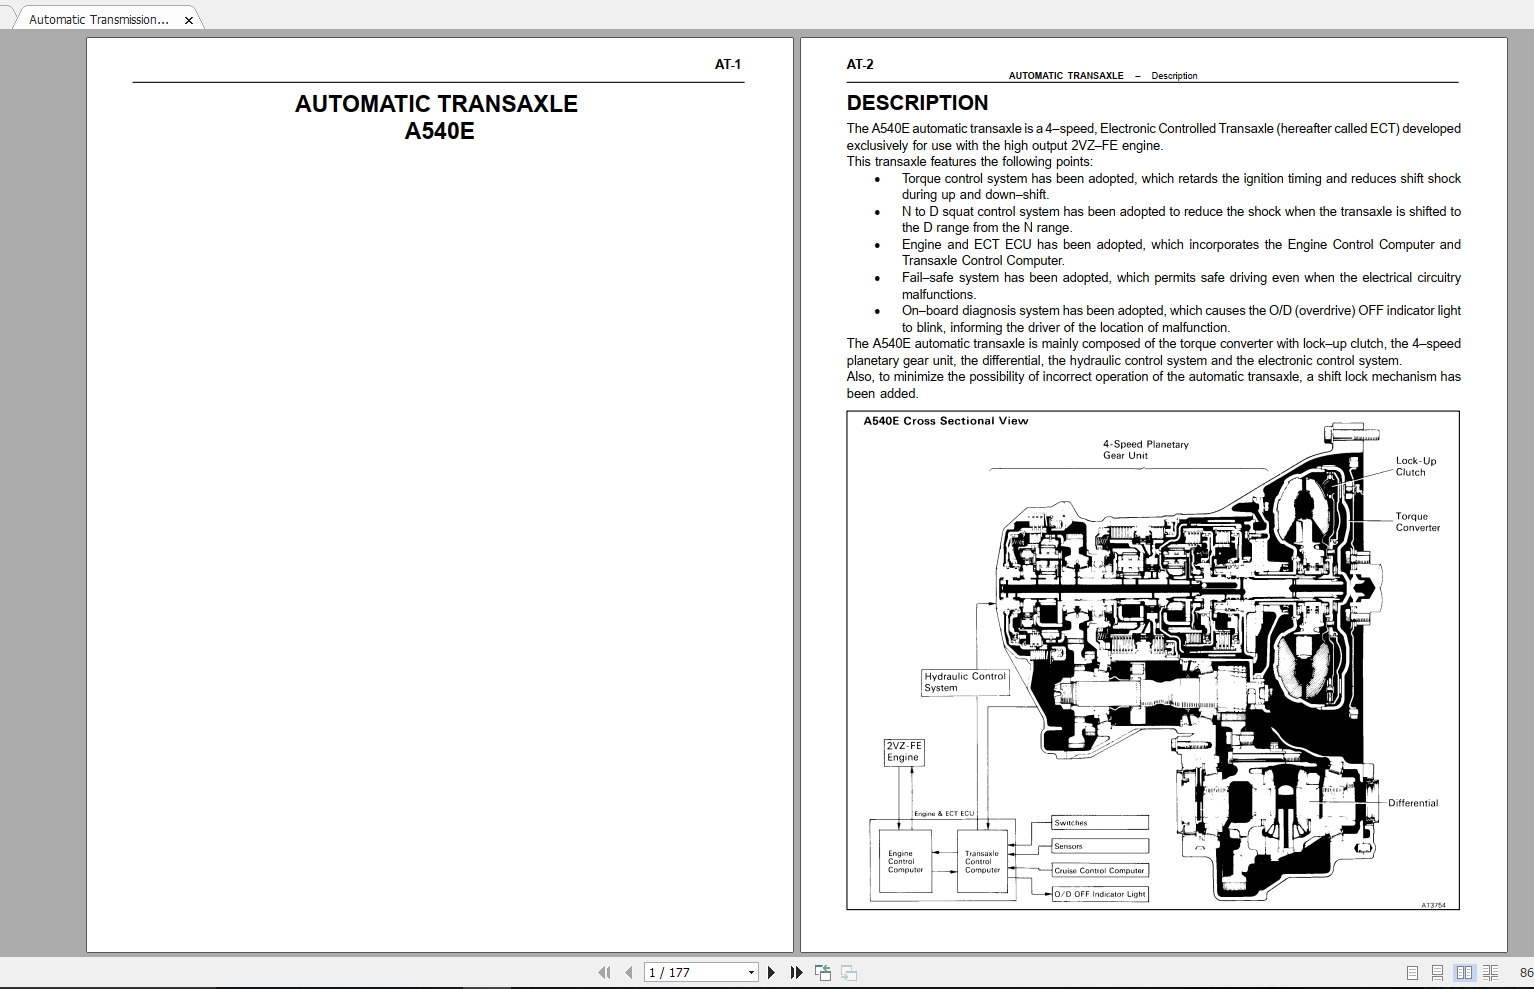Image resolution: width=1534 pixels, height=989 pixels.
Task: Click the zoom percentage value
Action: tap(1525, 972)
